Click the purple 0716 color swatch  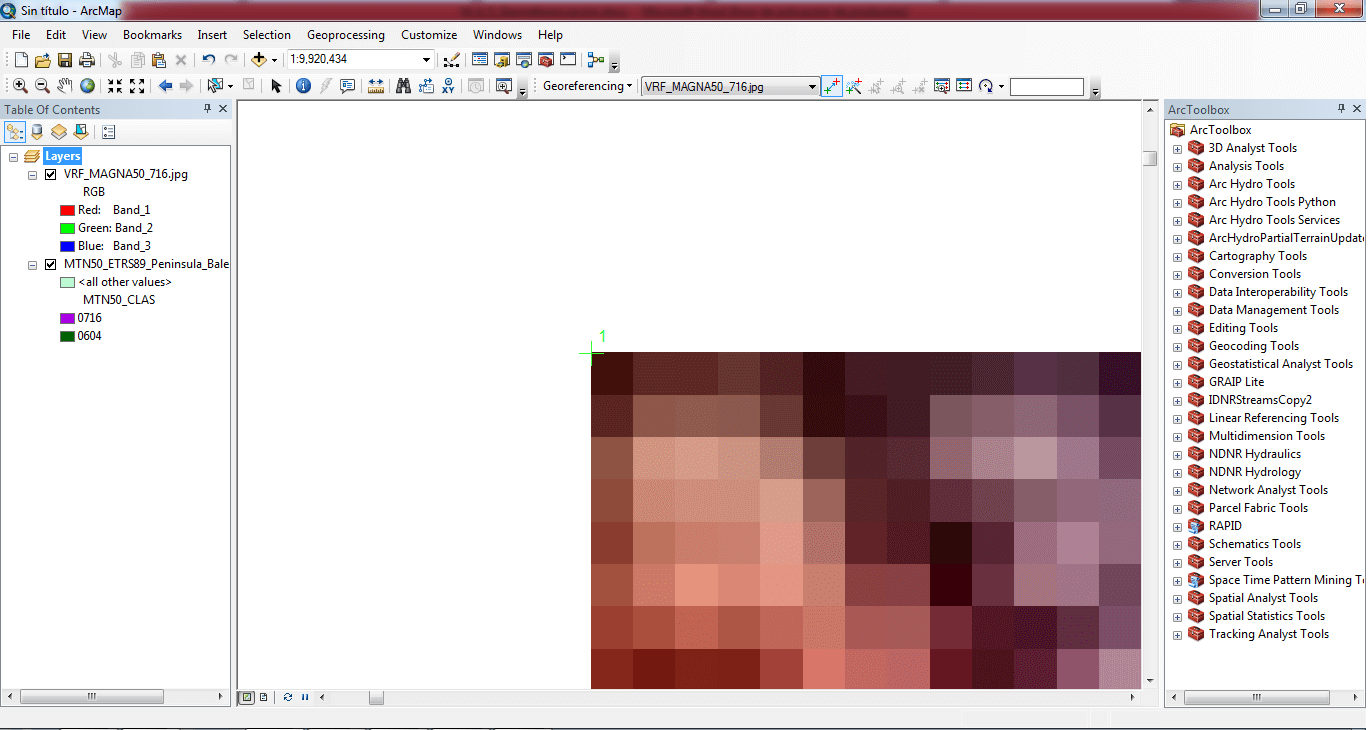pos(67,318)
